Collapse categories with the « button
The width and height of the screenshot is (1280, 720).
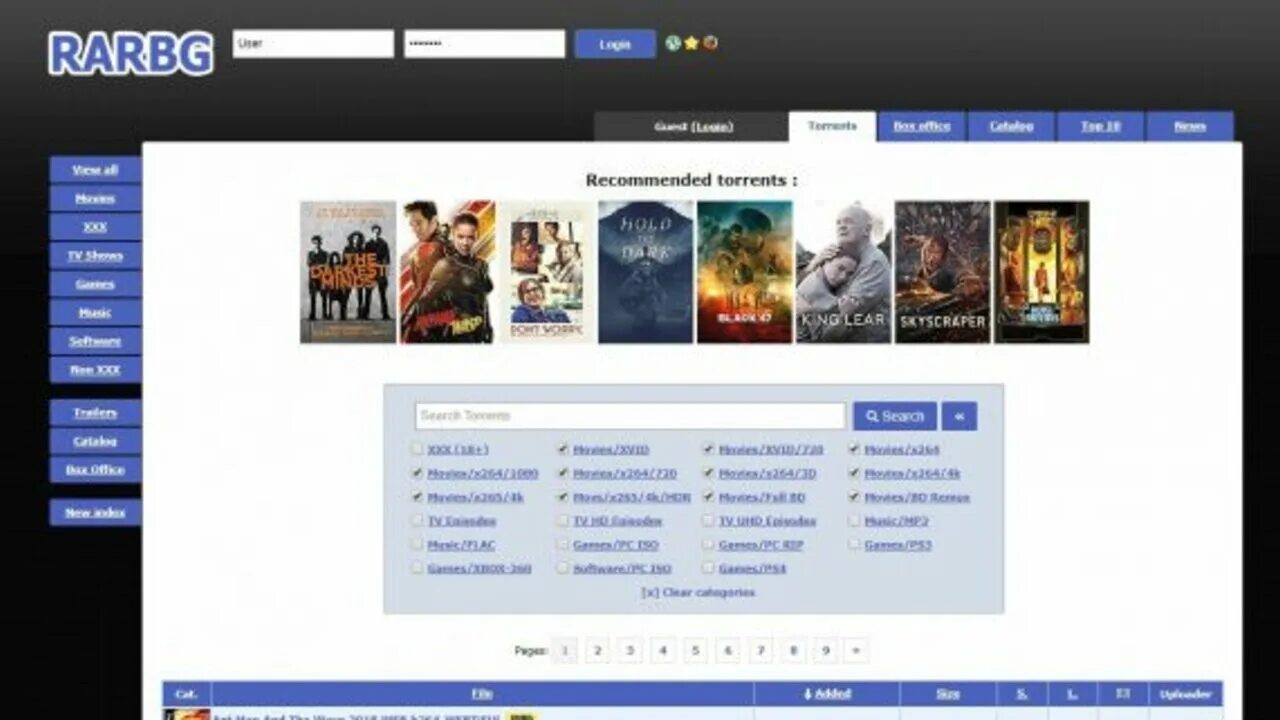pos(959,416)
